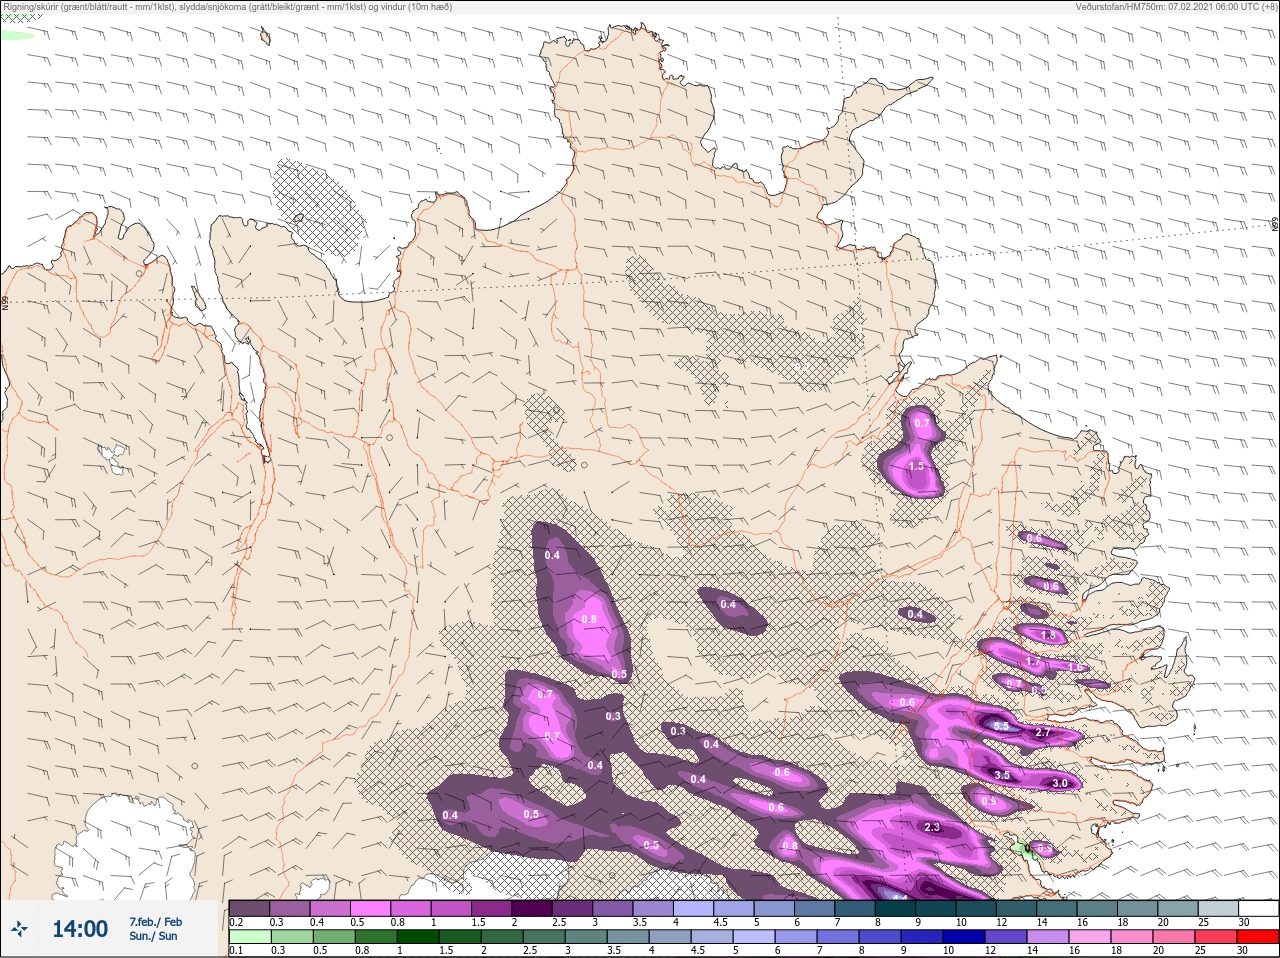Click the 2.3 precipitation value on the map

932,827
